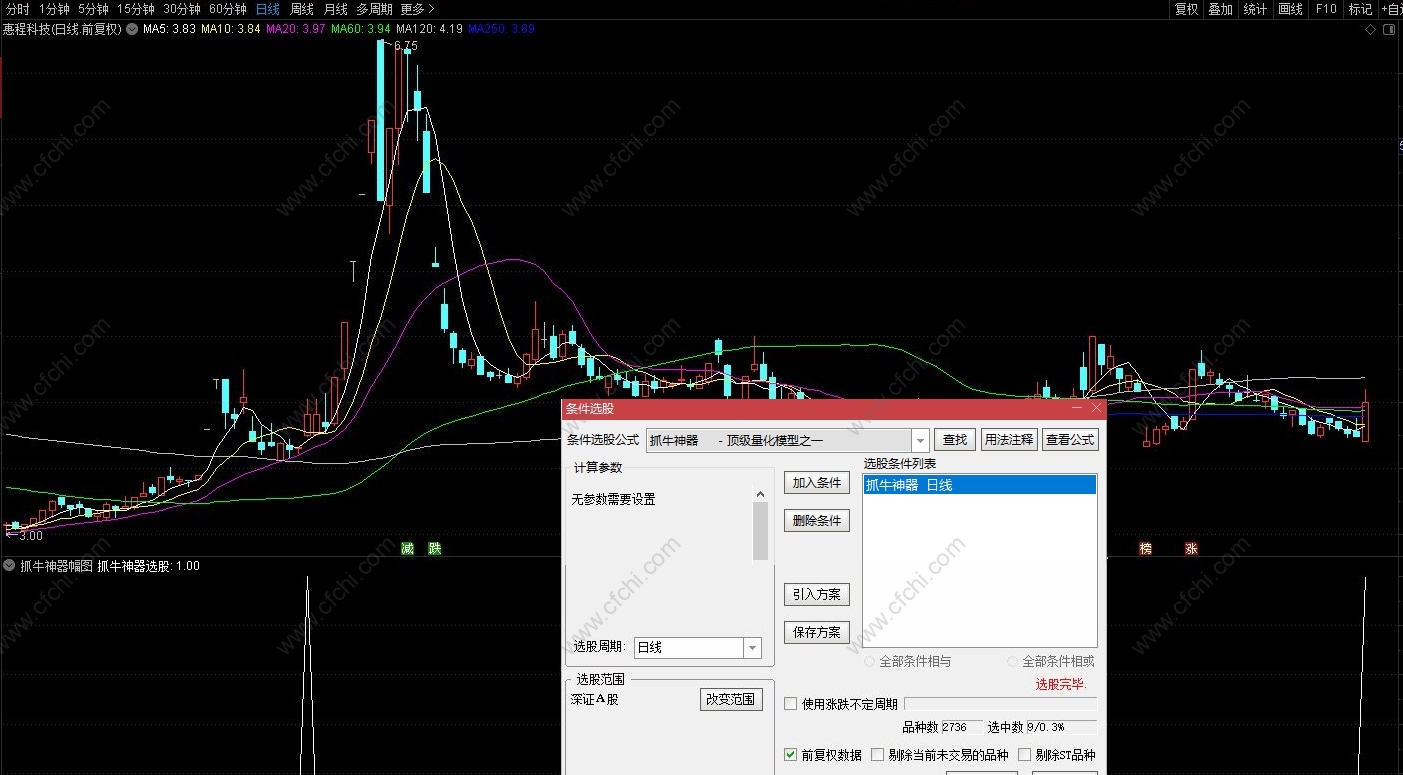Click 改变范围 button
This screenshot has height=775, width=1403.
(x=730, y=700)
